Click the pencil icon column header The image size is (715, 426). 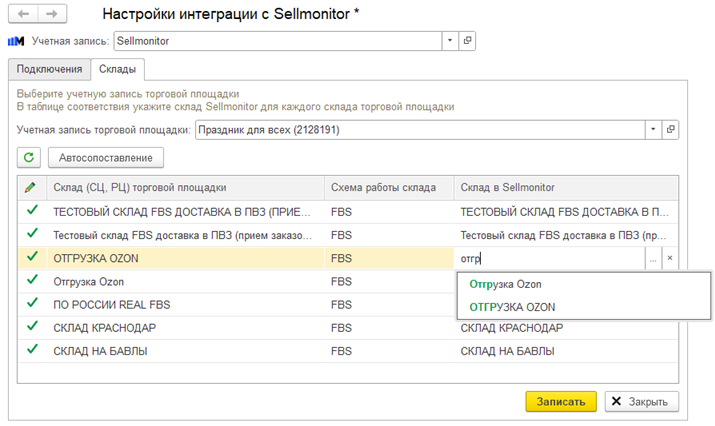(x=31, y=187)
